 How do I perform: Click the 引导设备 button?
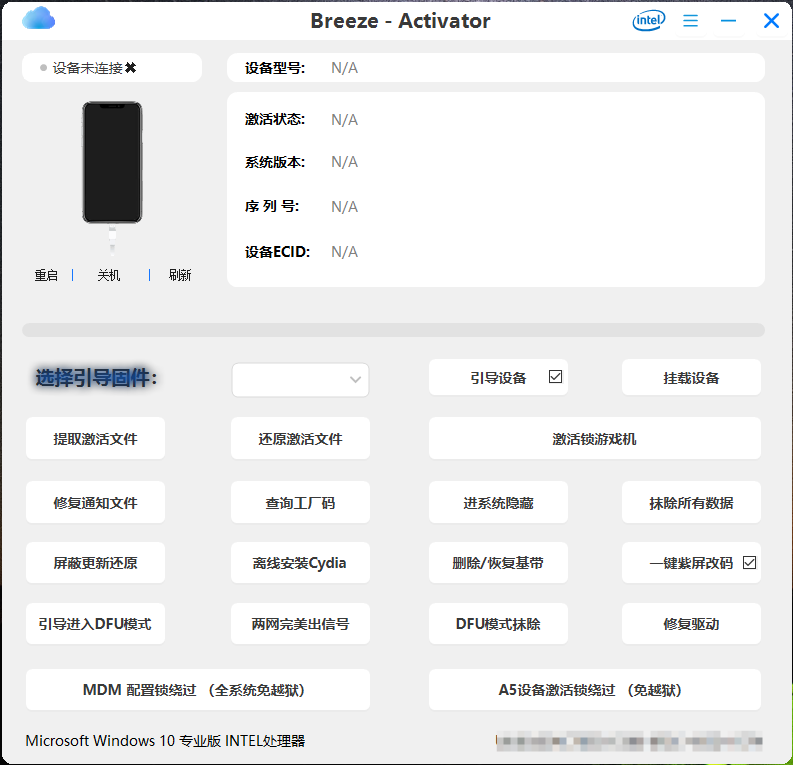tap(498, 378)
